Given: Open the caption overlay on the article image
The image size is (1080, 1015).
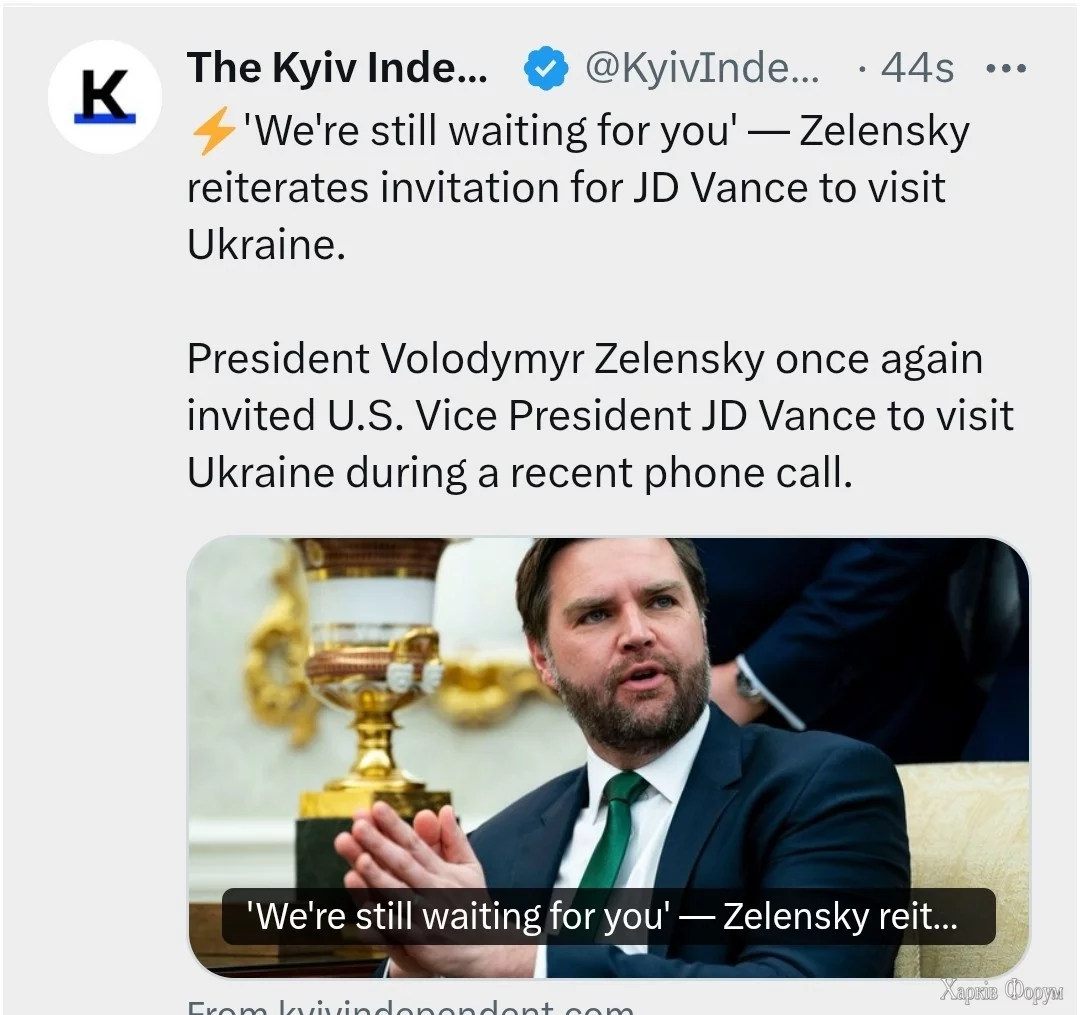Looking at the screenshot, I should [607, 916].
